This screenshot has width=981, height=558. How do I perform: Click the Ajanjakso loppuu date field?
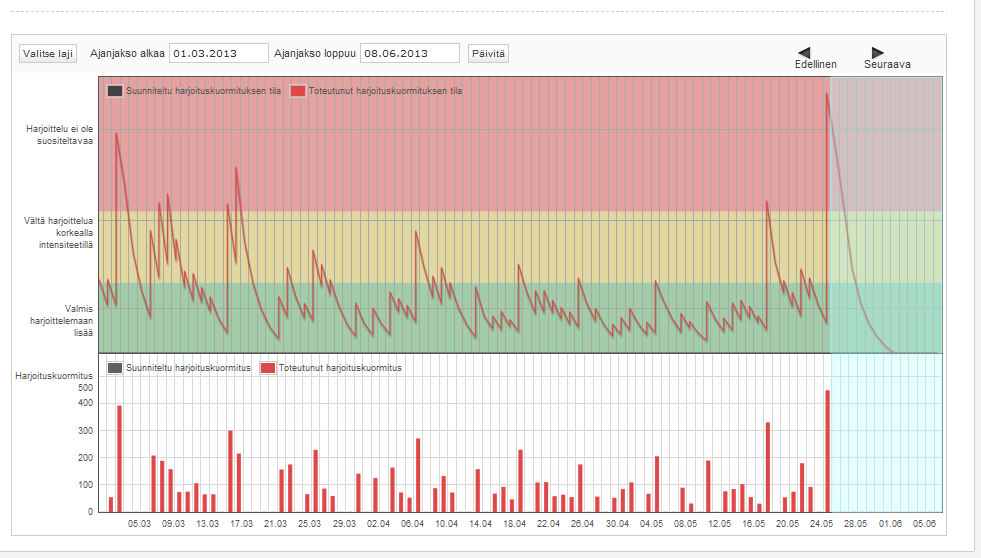coord(409,53)
